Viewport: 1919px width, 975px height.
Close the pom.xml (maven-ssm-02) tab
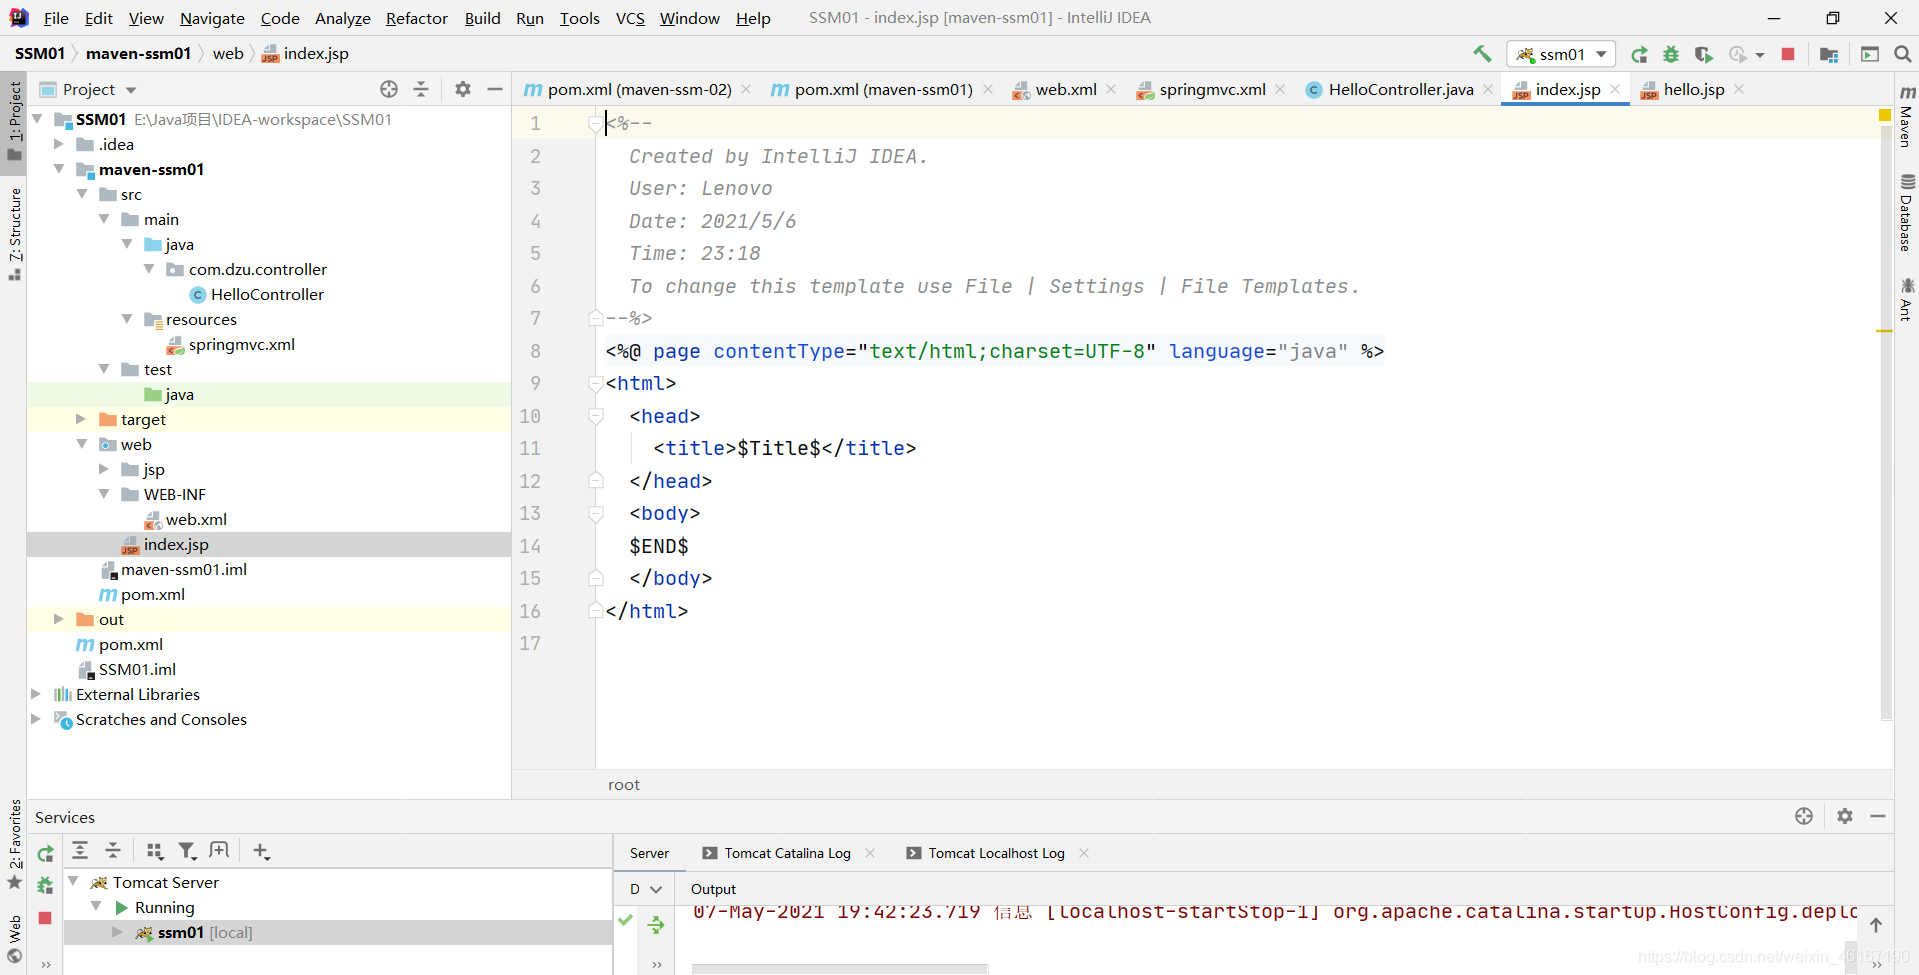(x=746, y=89)
